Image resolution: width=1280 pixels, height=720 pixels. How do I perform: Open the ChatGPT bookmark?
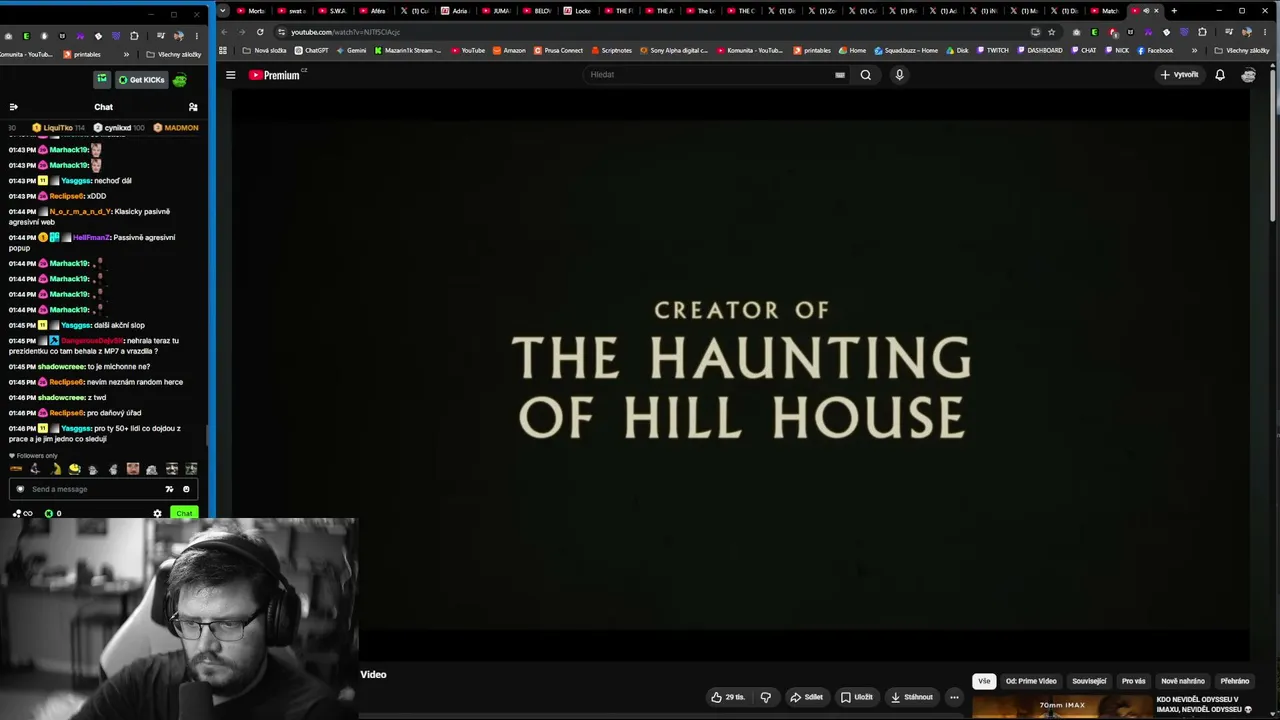tap(311, 50)
